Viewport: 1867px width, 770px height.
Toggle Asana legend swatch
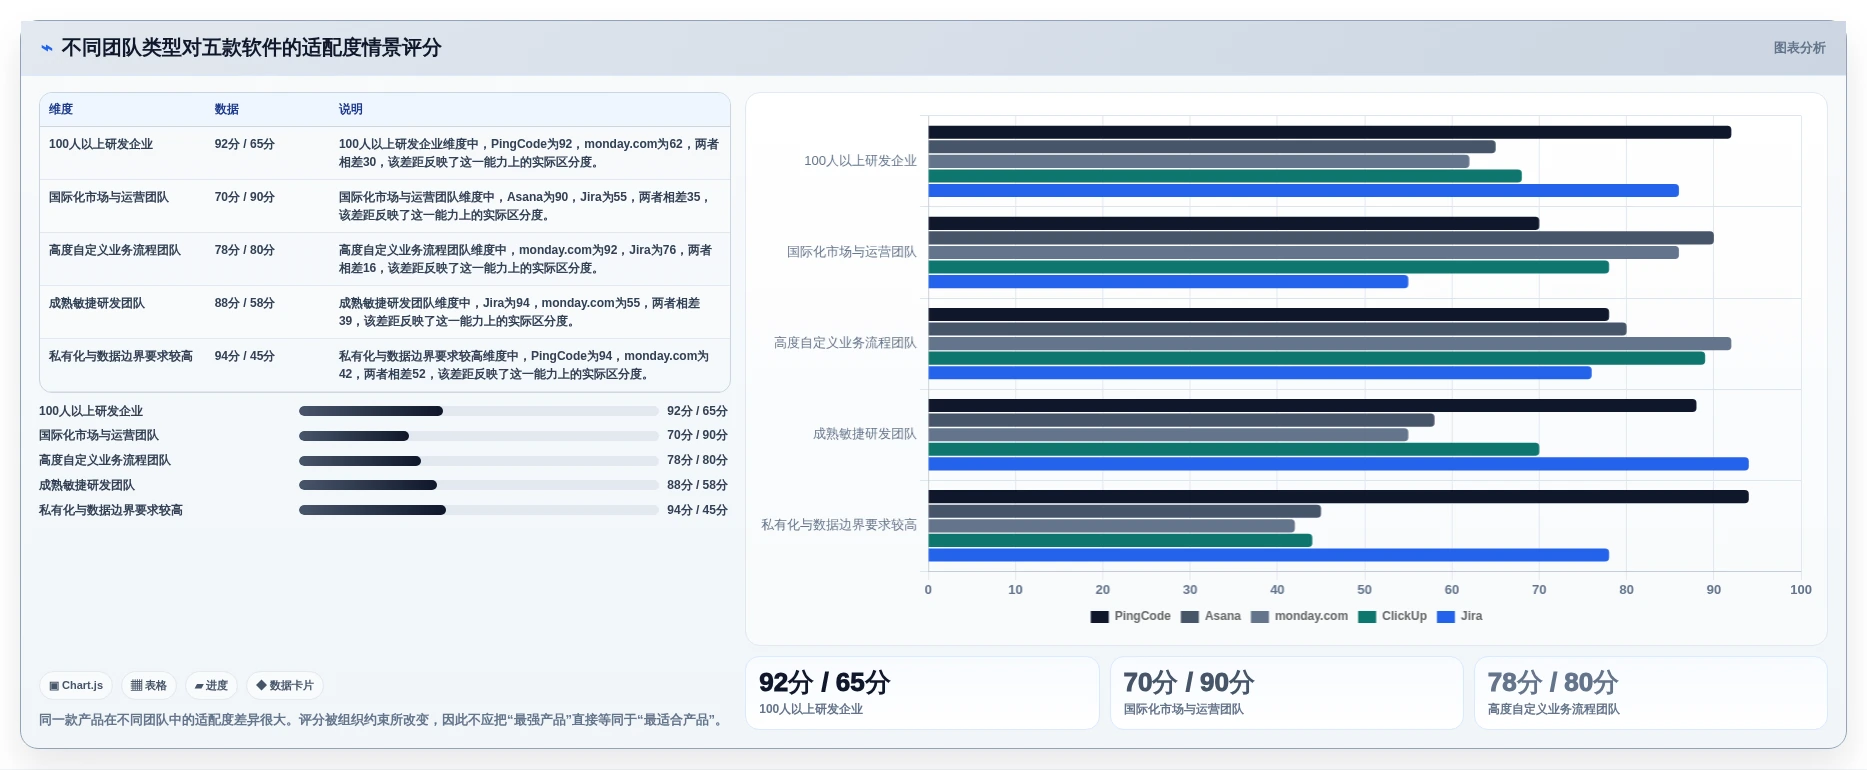point(1189,617)
